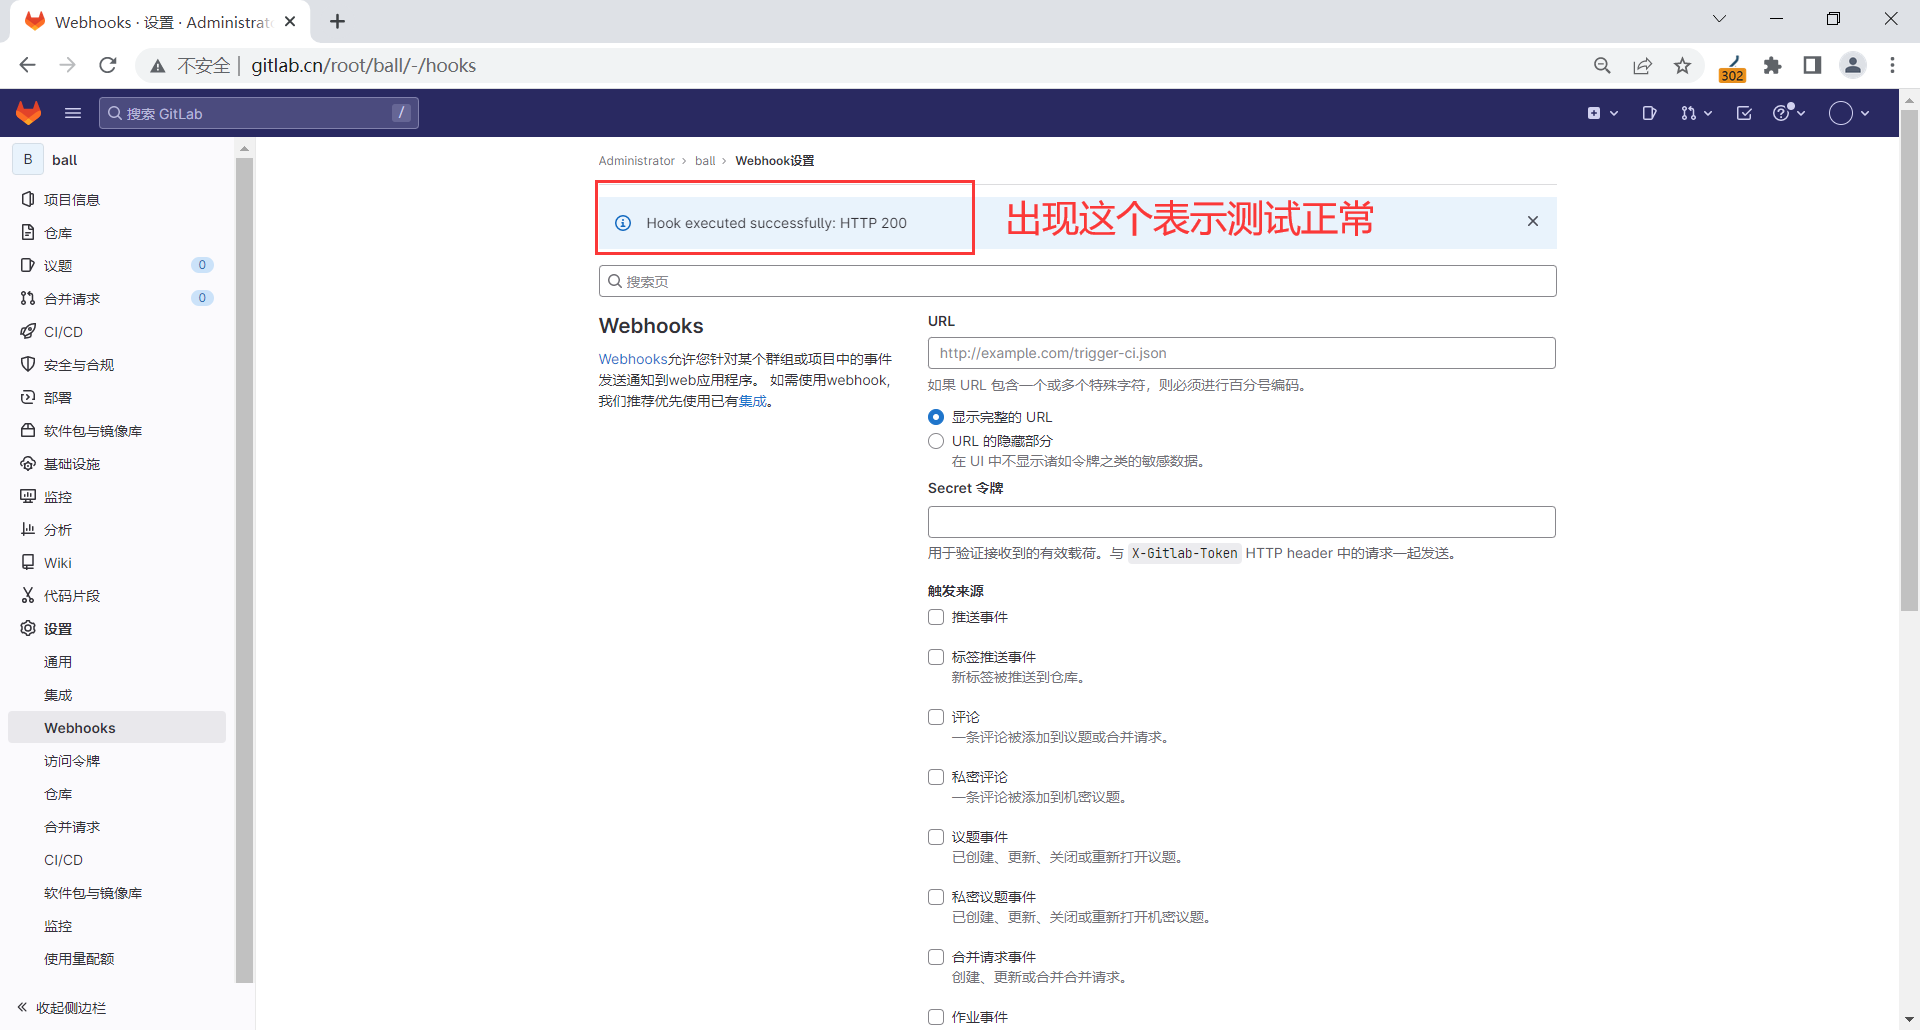
Task: Open the 监控 monitoring section
Action: tap(58, 496)
